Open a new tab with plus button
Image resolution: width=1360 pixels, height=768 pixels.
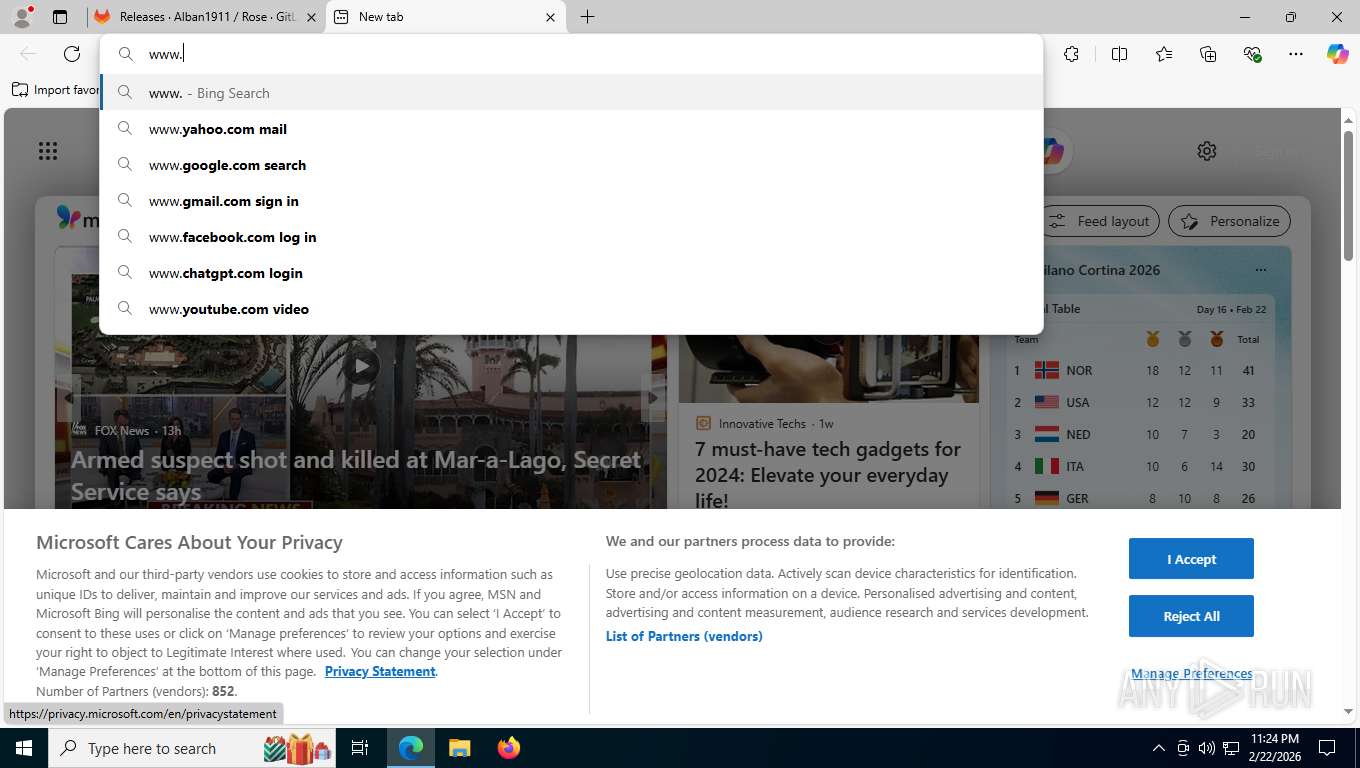[587, 17]
